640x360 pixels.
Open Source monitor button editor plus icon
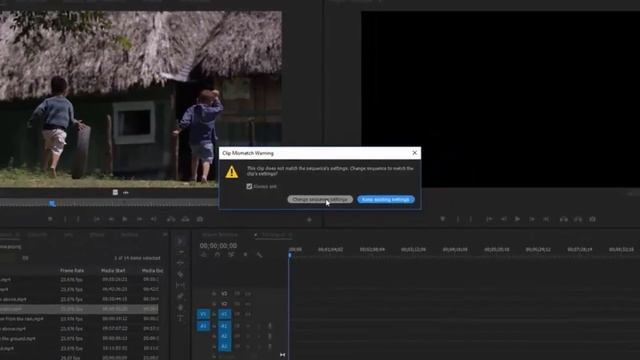point(309,220)
